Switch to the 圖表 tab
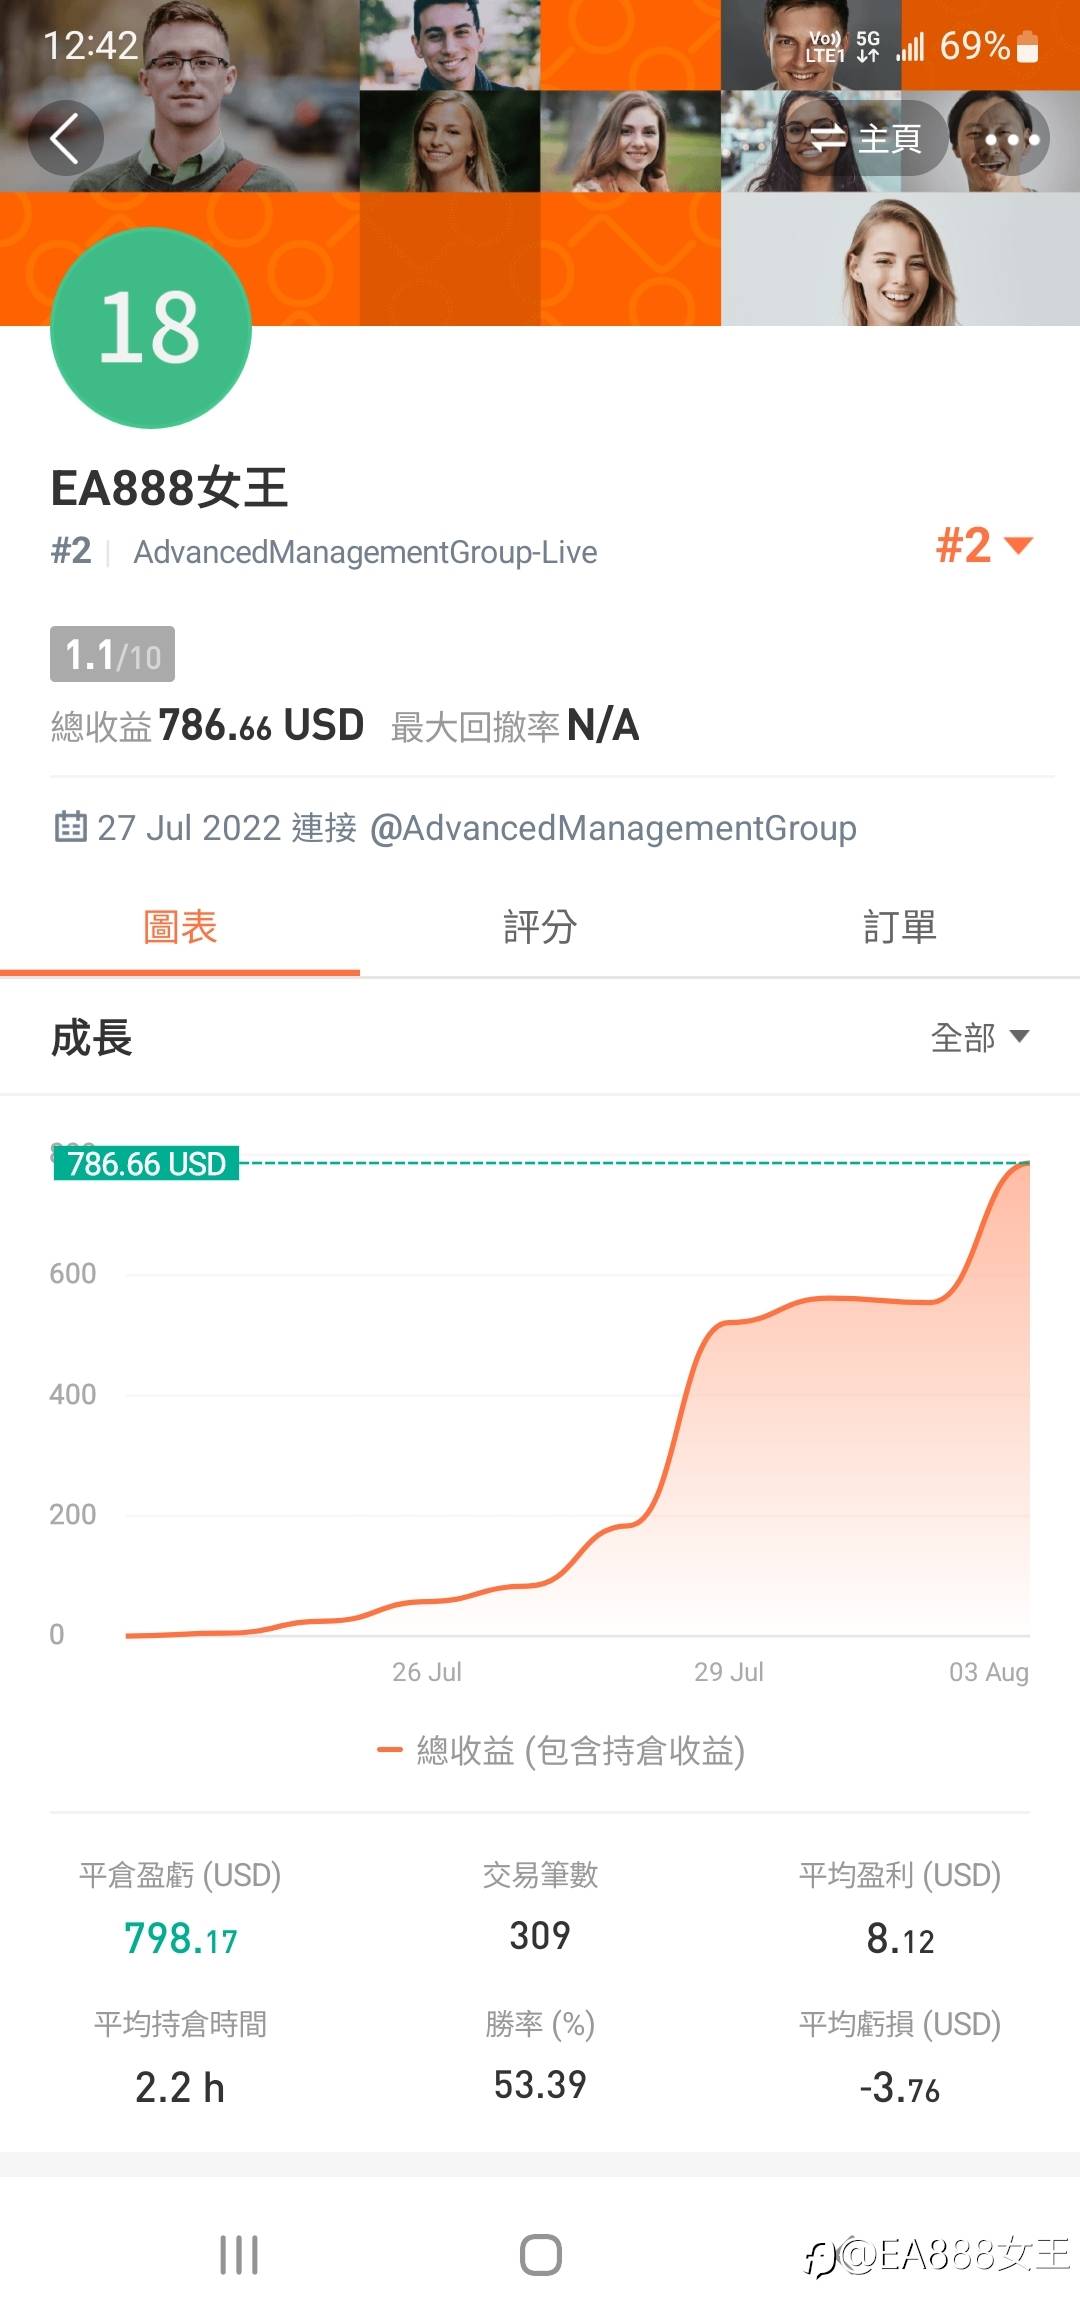 (x=180, y=927)
